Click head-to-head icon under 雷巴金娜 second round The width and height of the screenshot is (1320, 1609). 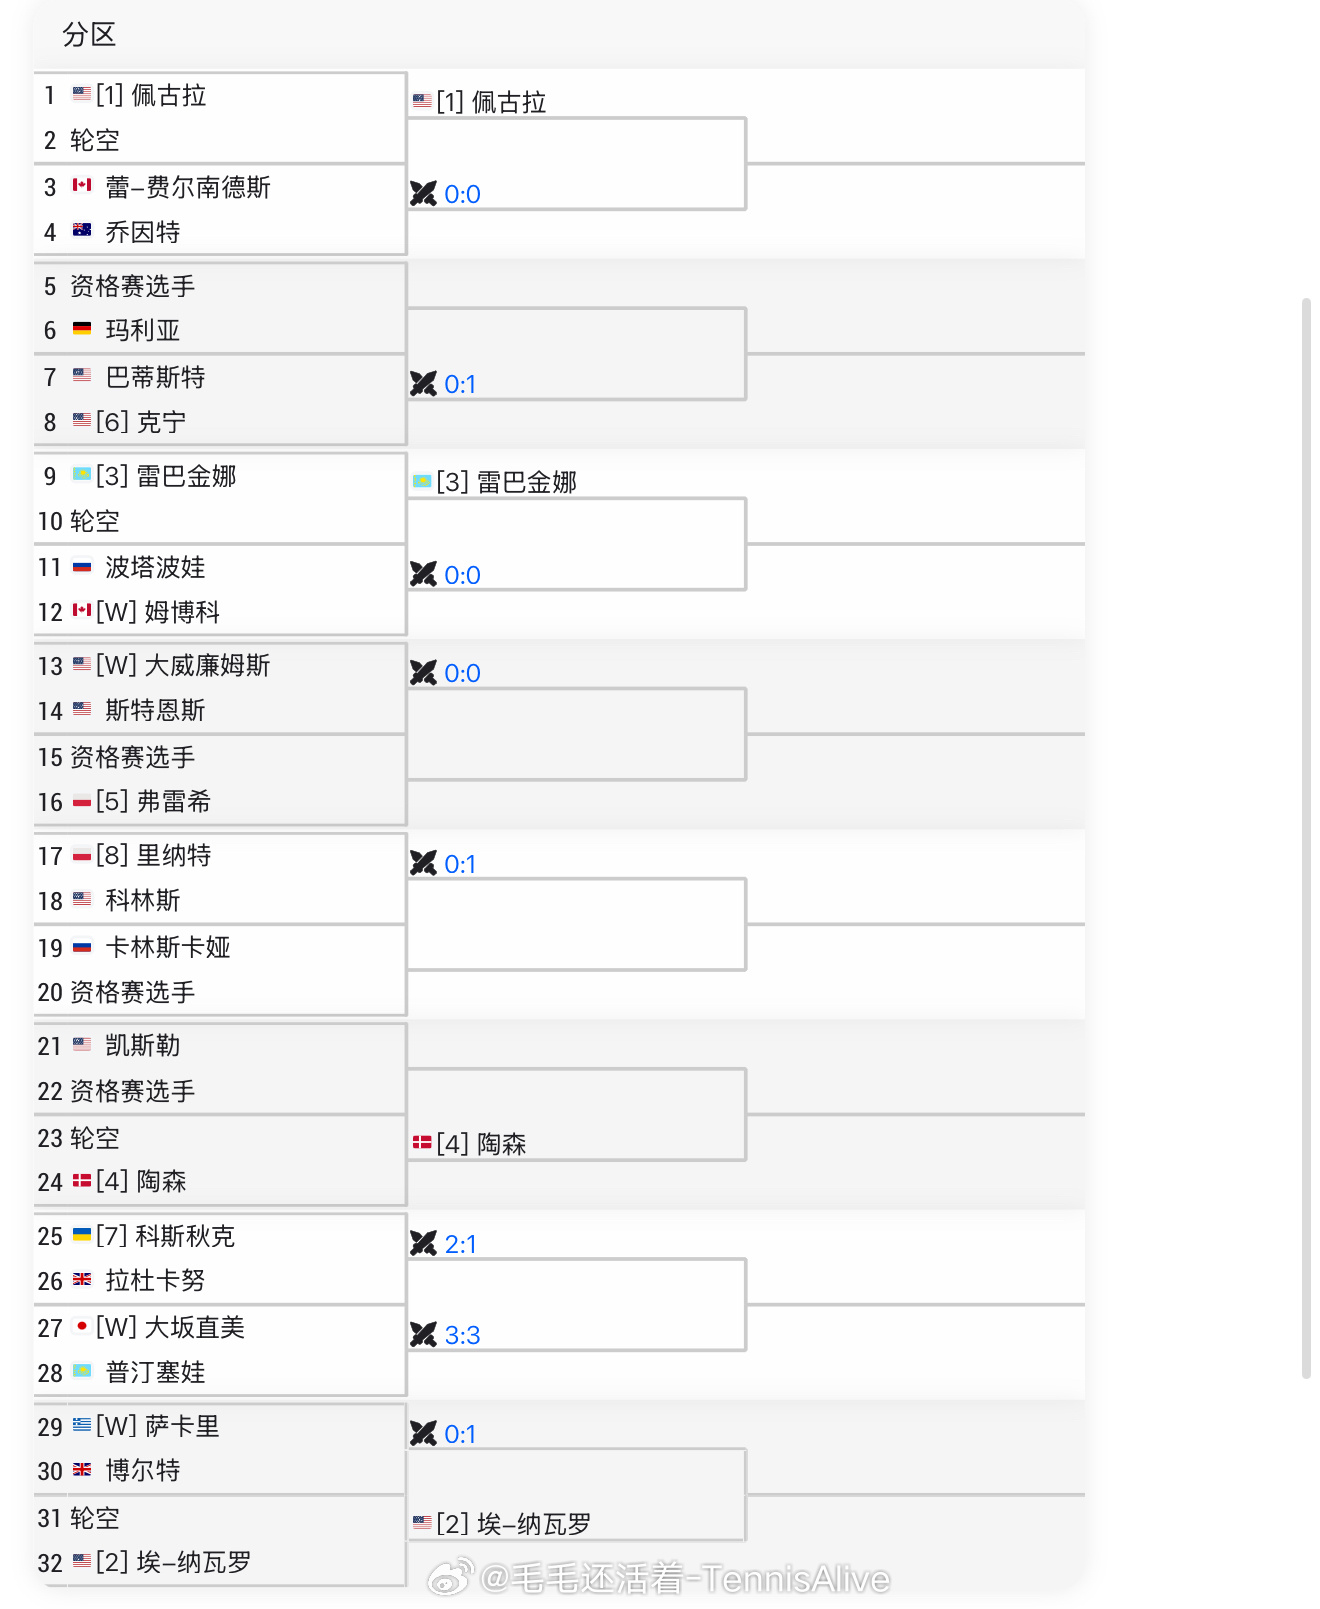[424, 575]
